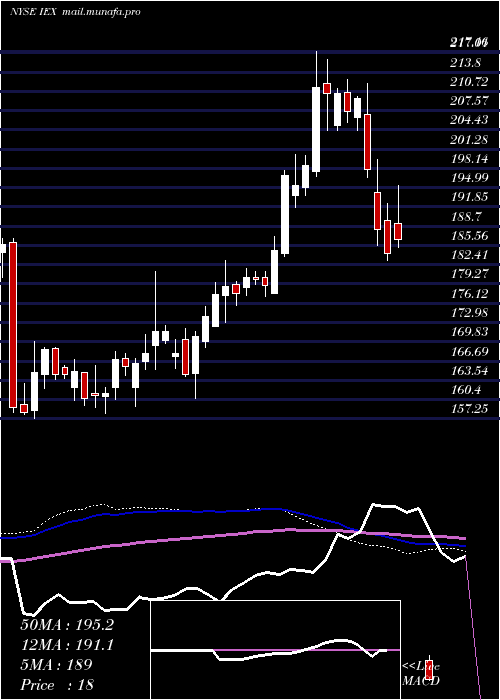Click the 201.28 price axis label
This screenshot has height=700, width=500.
pos(468,140)
